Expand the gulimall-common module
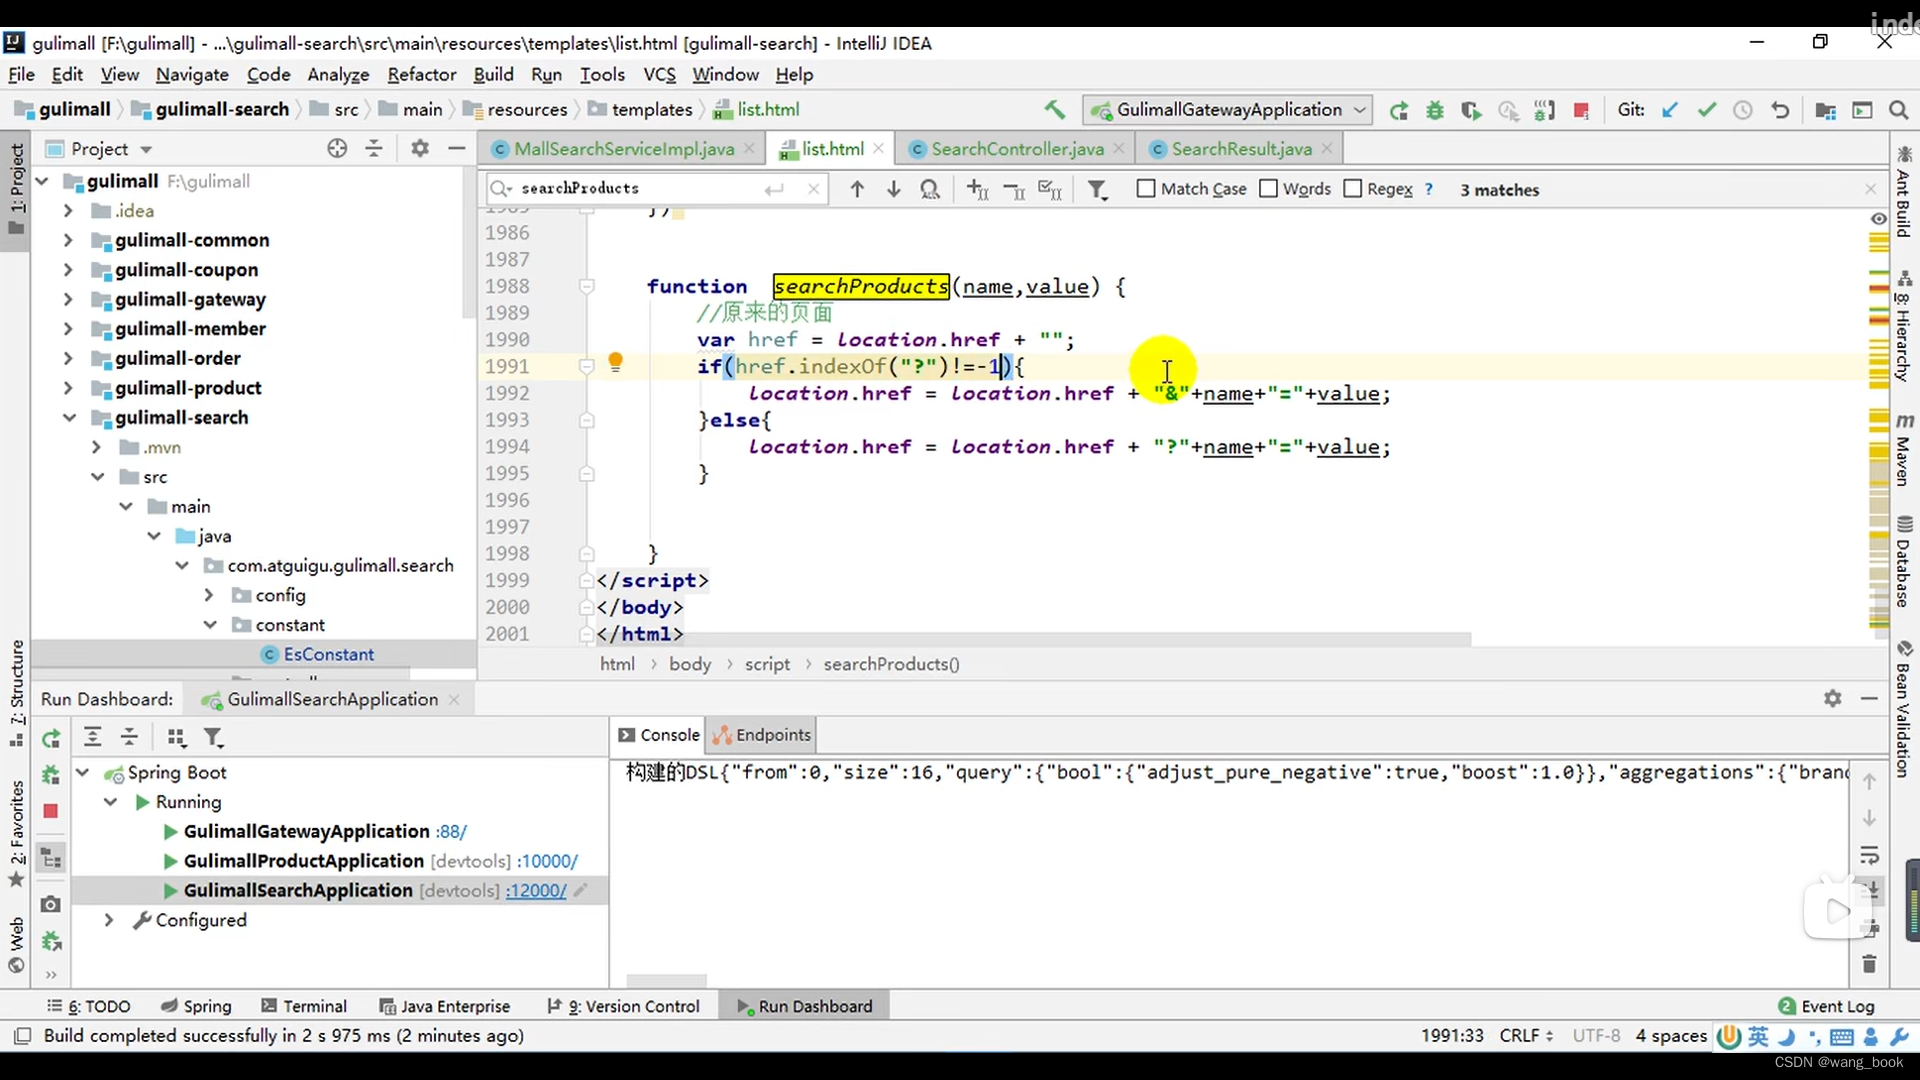 [x=68, y=240]
